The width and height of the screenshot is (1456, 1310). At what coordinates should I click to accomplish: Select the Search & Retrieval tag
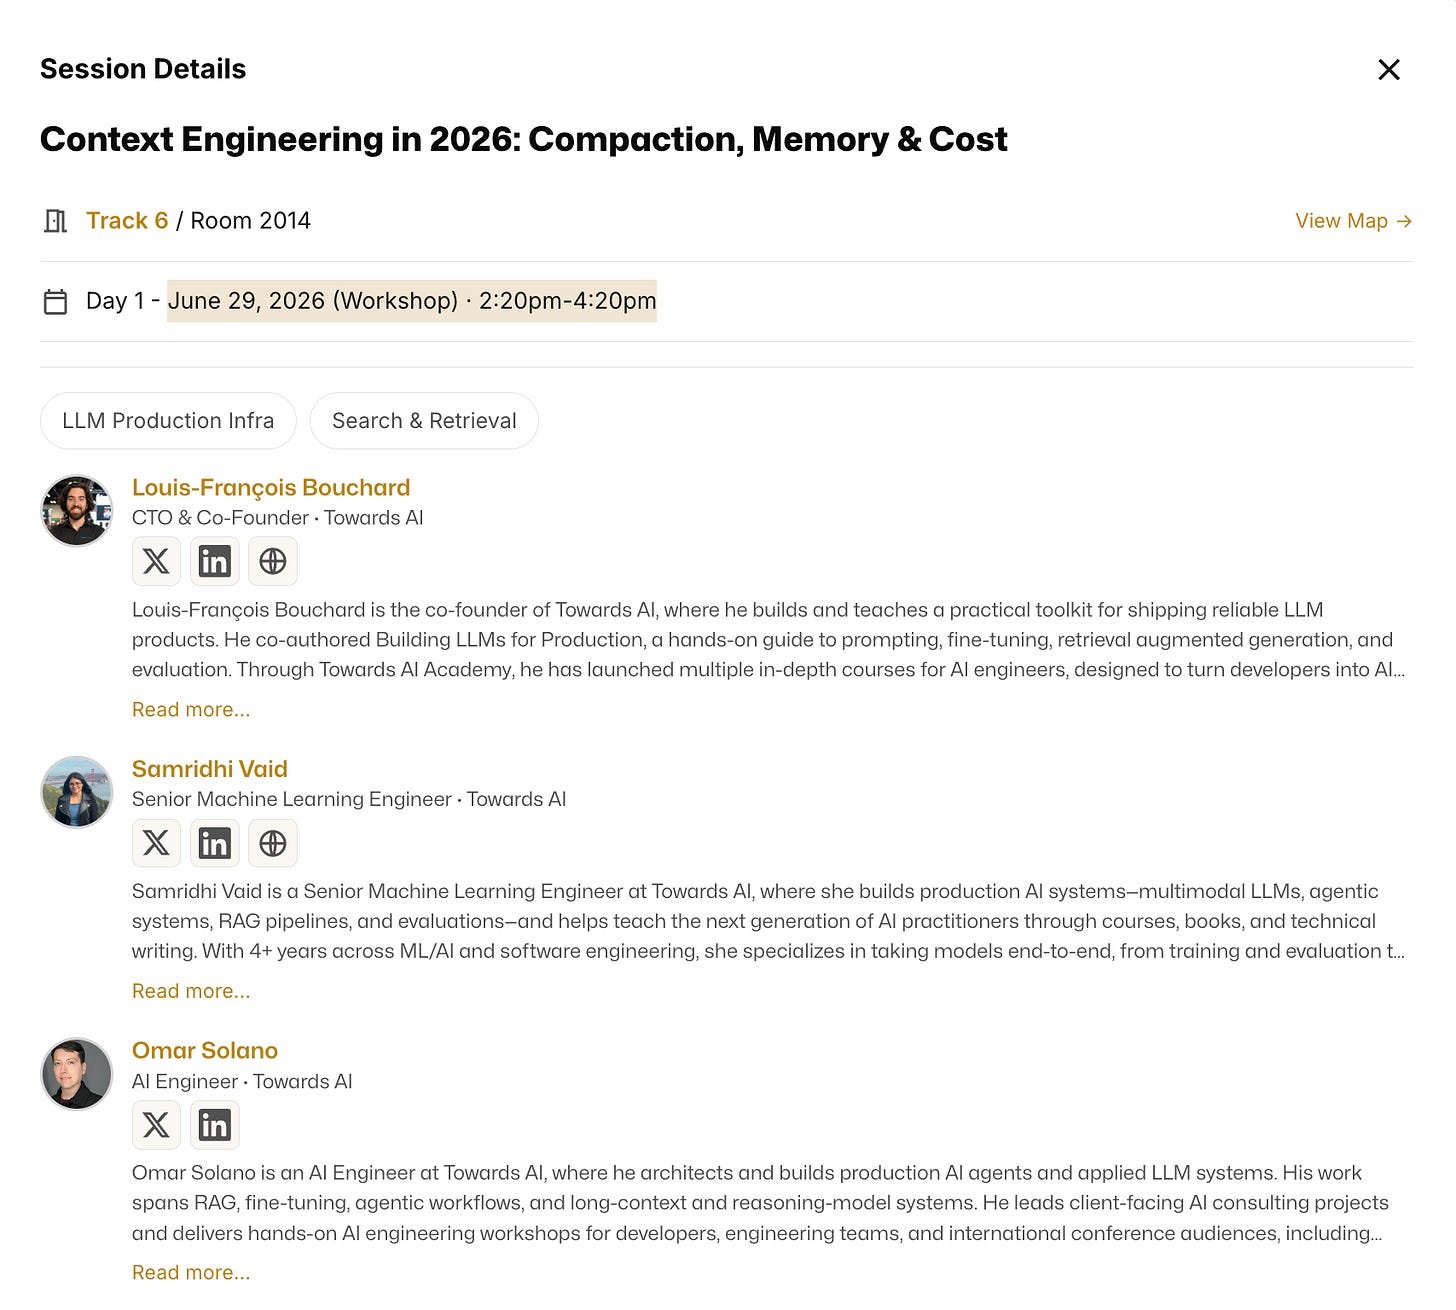[424, 421]
